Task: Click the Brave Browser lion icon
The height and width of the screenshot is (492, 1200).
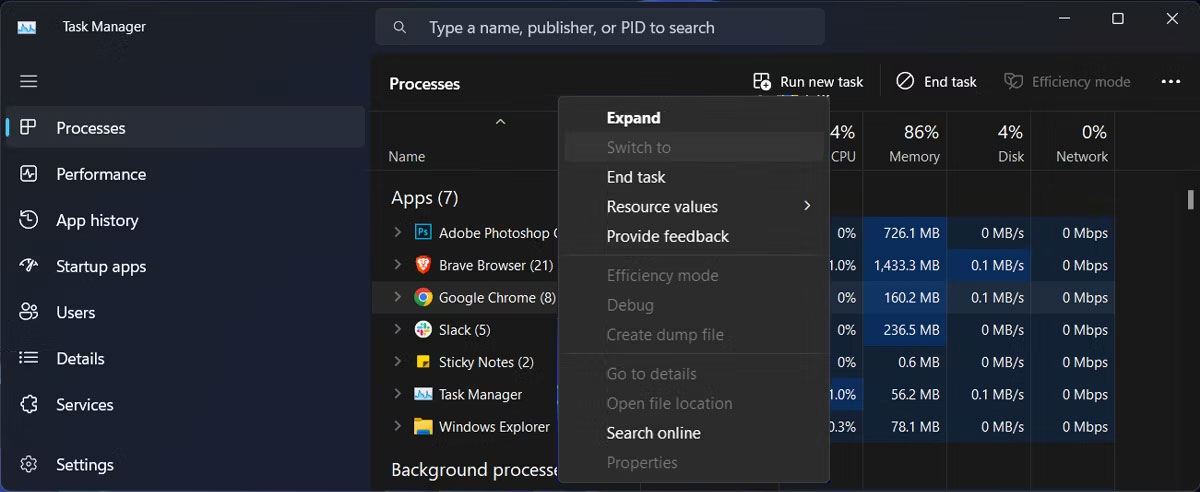Action: (423, 265)
